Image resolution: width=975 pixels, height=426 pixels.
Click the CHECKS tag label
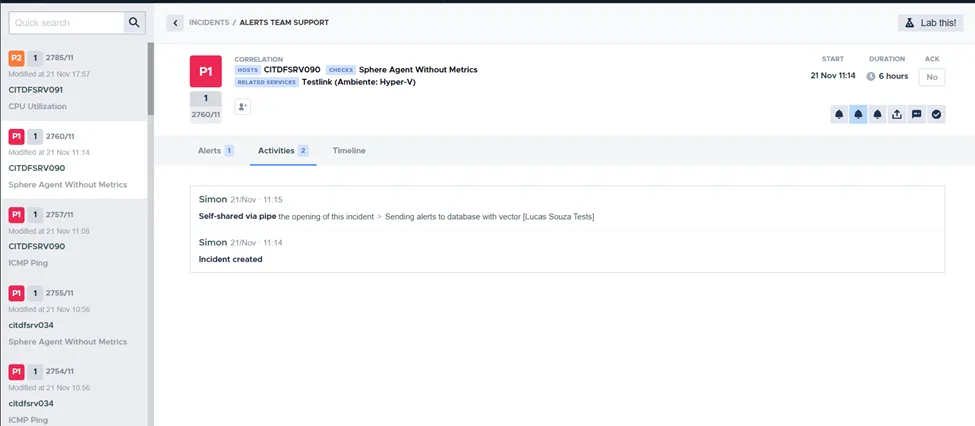[x=340, y=70]
